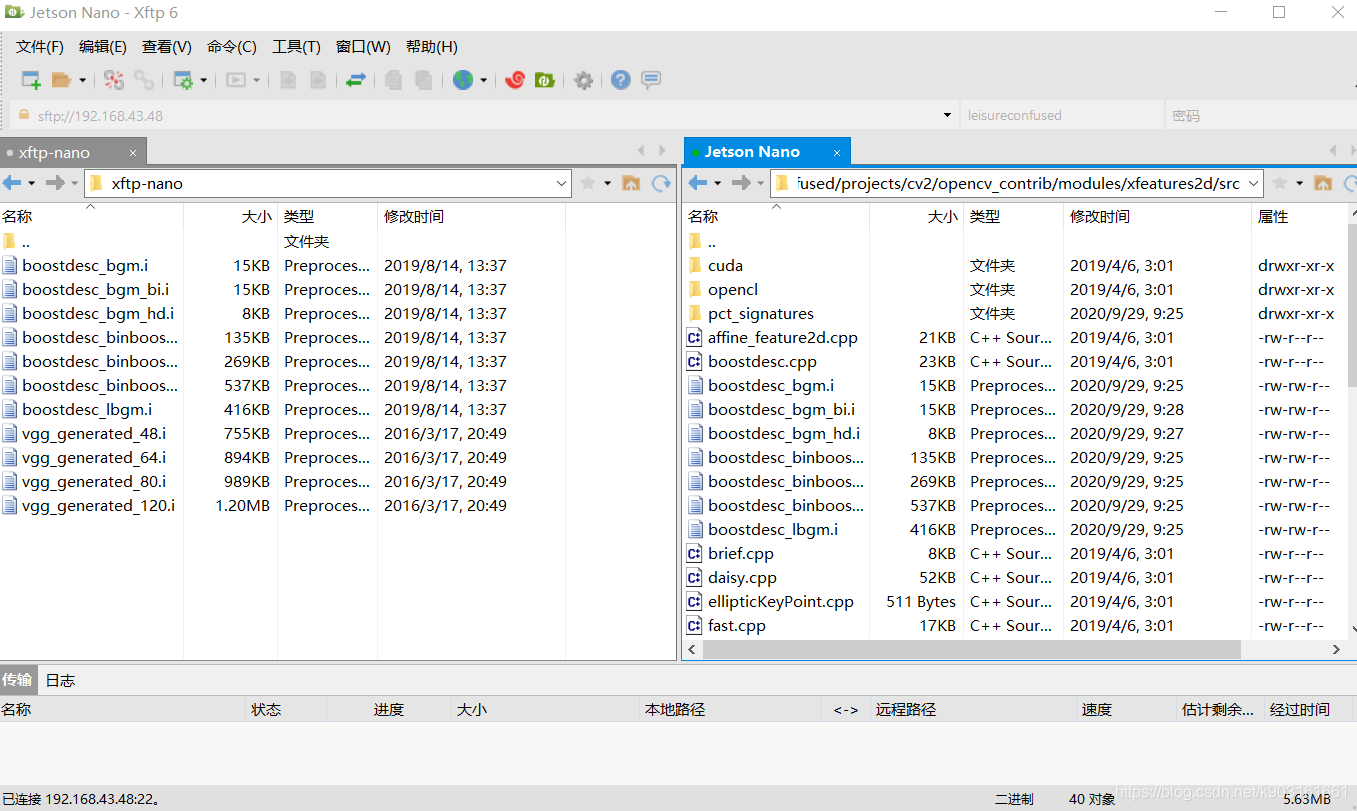The width and height of the screenshot is (1357, 811).
Task: Select boostdesc_lbgm.i in the left pane
Action: (x=87, y=410)
